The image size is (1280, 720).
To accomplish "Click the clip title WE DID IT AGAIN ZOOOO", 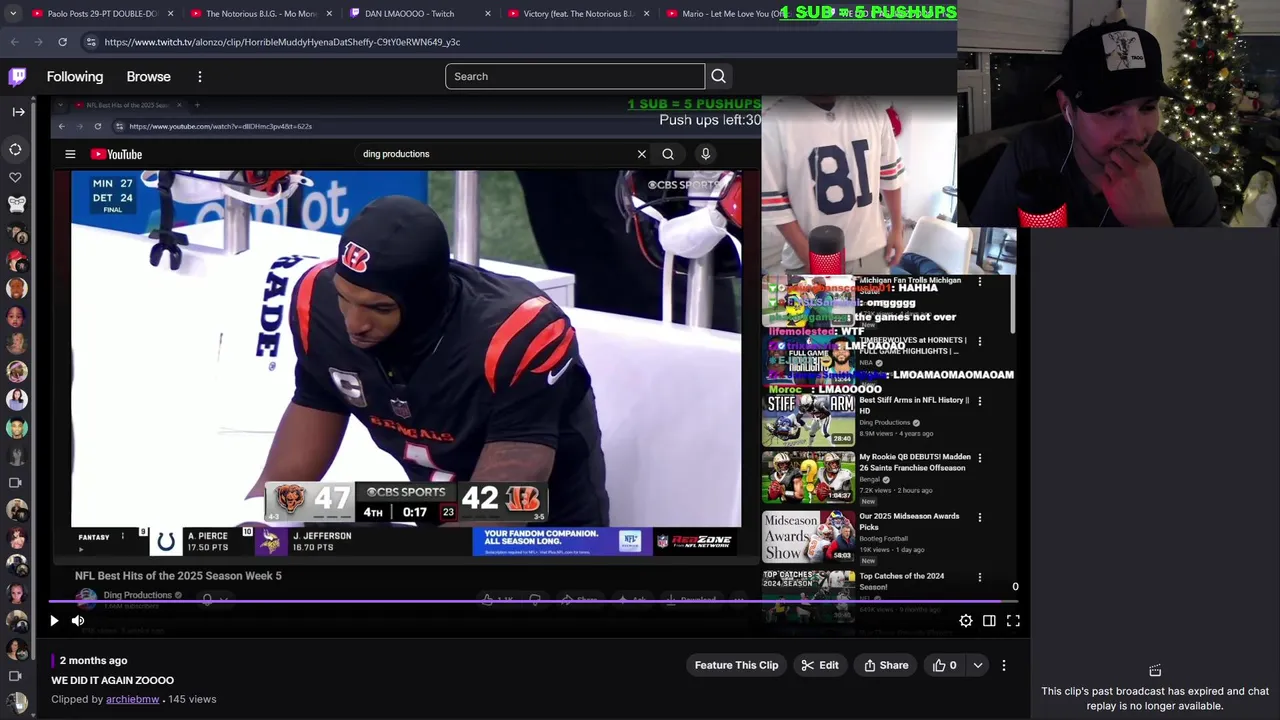I will 113,680.
